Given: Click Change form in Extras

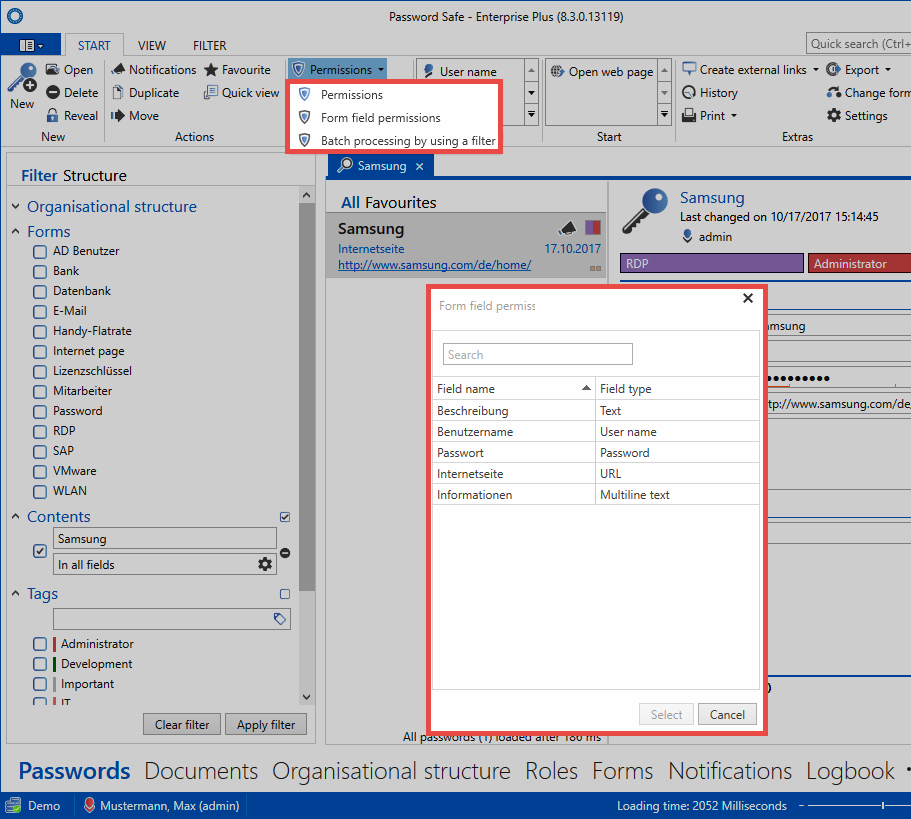Looking at the screenshot, I should click(869, 93).
